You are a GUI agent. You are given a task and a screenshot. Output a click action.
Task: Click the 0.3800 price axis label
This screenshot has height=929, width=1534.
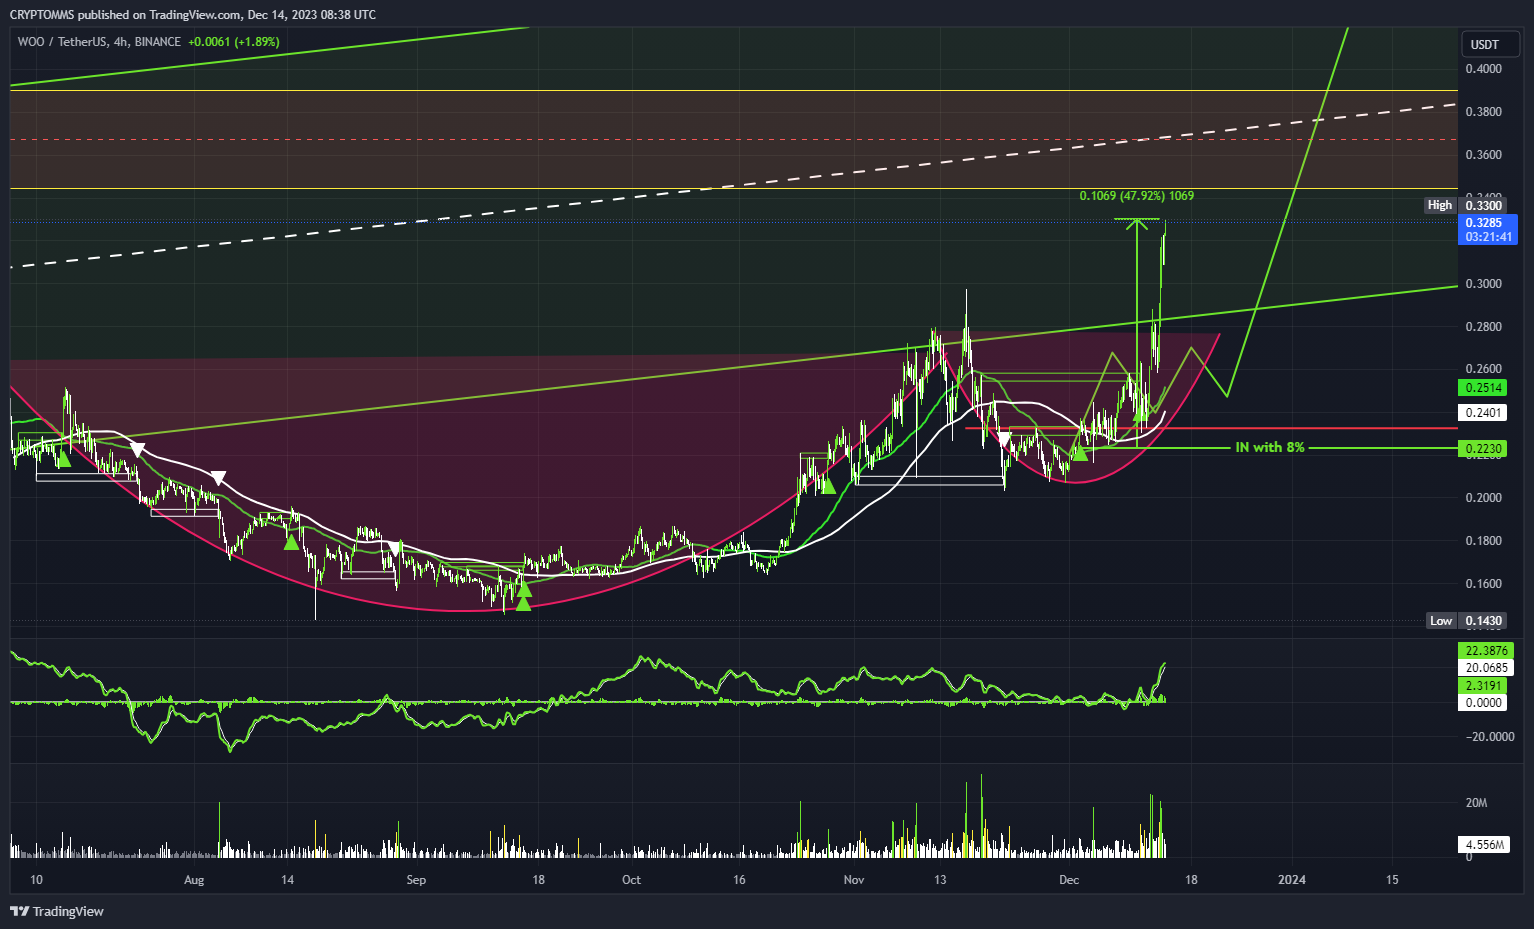[x=1483, y=112]
